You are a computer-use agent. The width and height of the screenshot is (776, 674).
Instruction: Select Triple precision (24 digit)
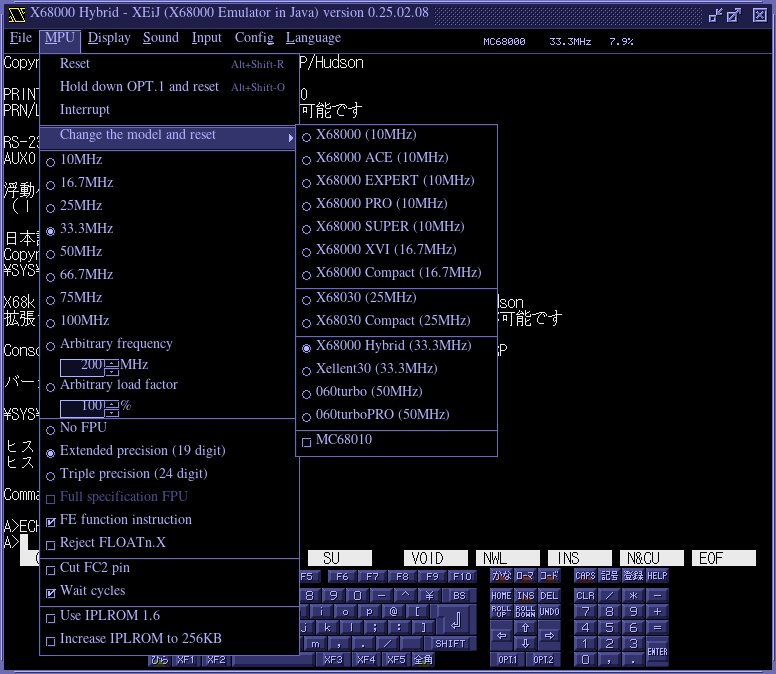169,474
